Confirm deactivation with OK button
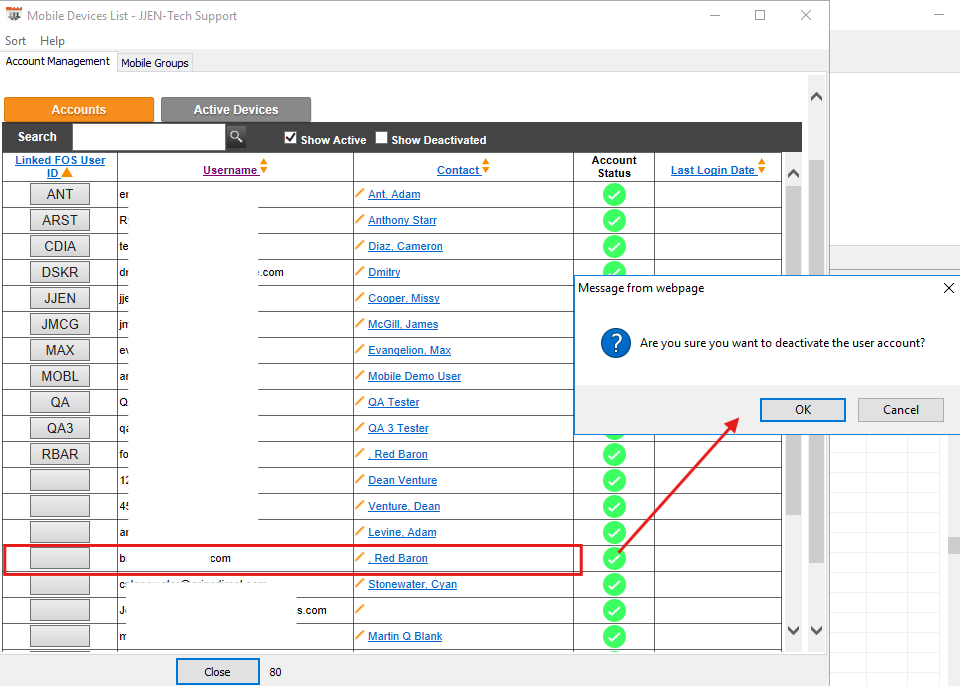 803,410
